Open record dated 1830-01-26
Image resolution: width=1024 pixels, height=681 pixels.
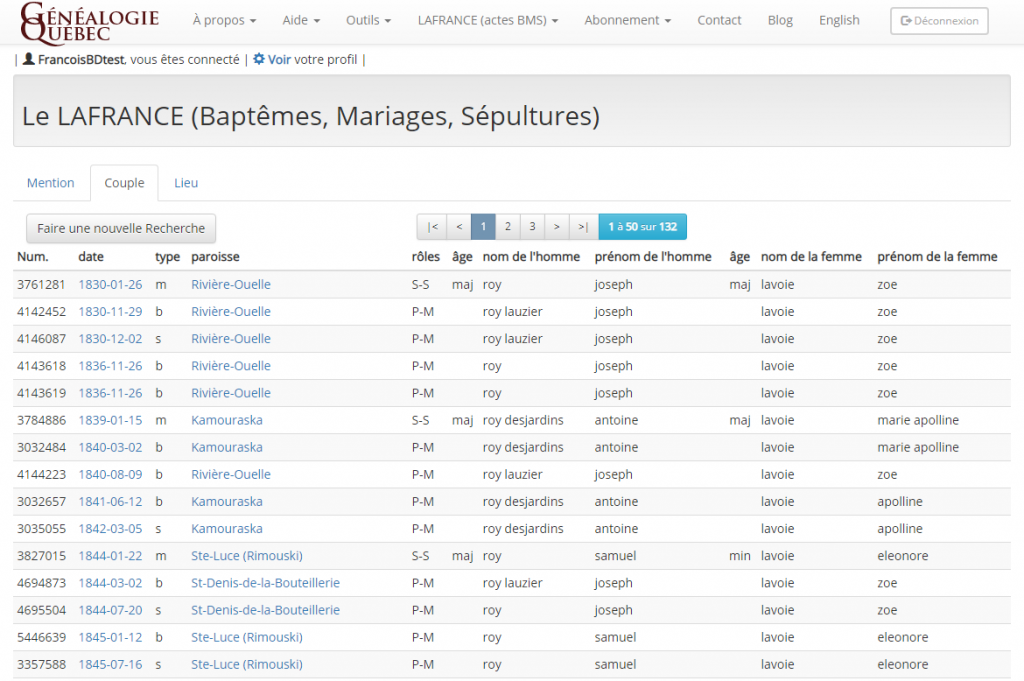(x=110, y=285)
